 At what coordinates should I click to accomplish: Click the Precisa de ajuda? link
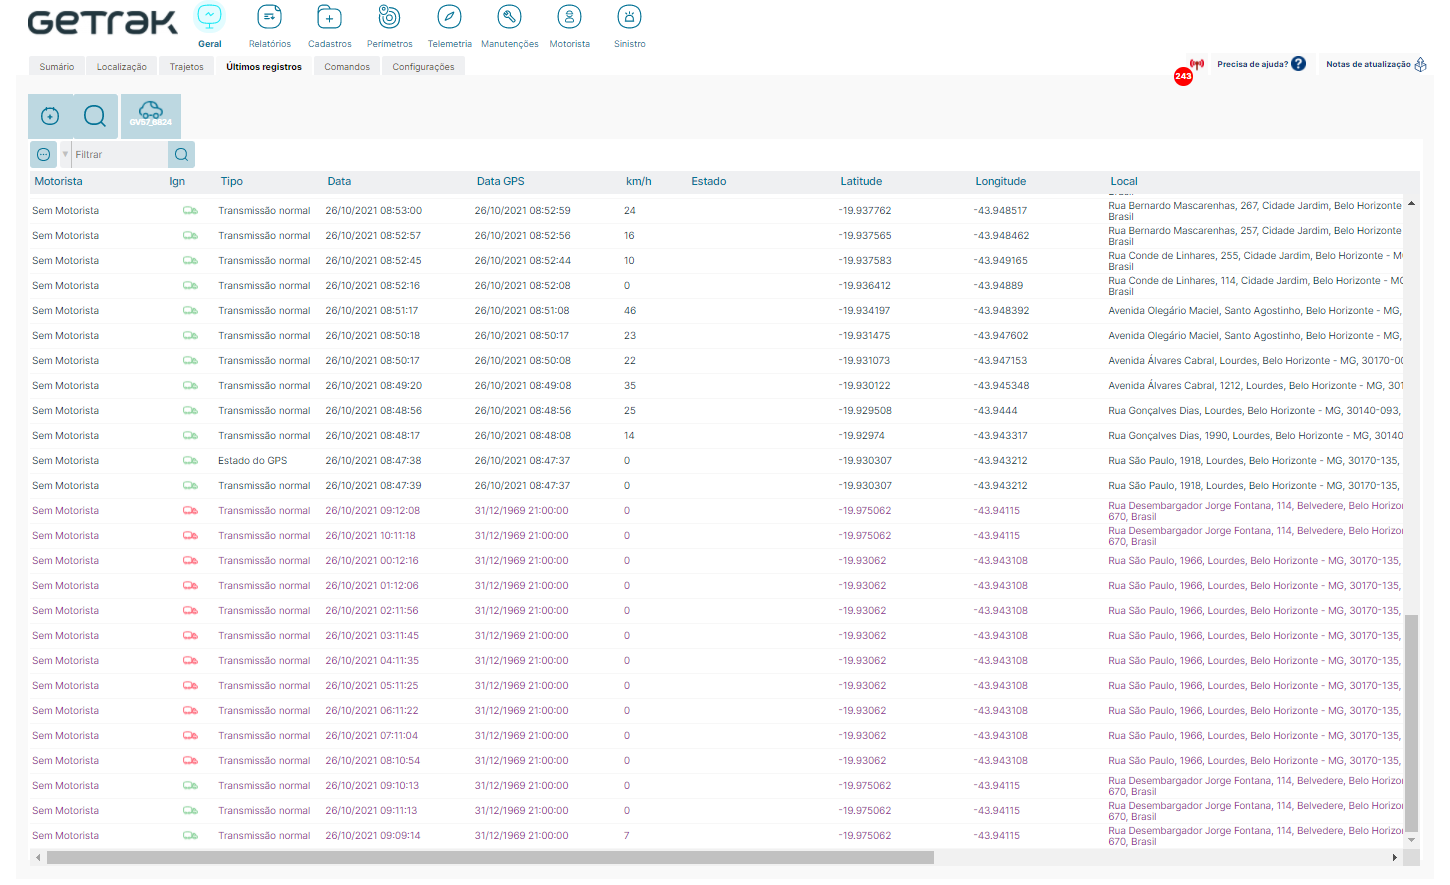1252,64
